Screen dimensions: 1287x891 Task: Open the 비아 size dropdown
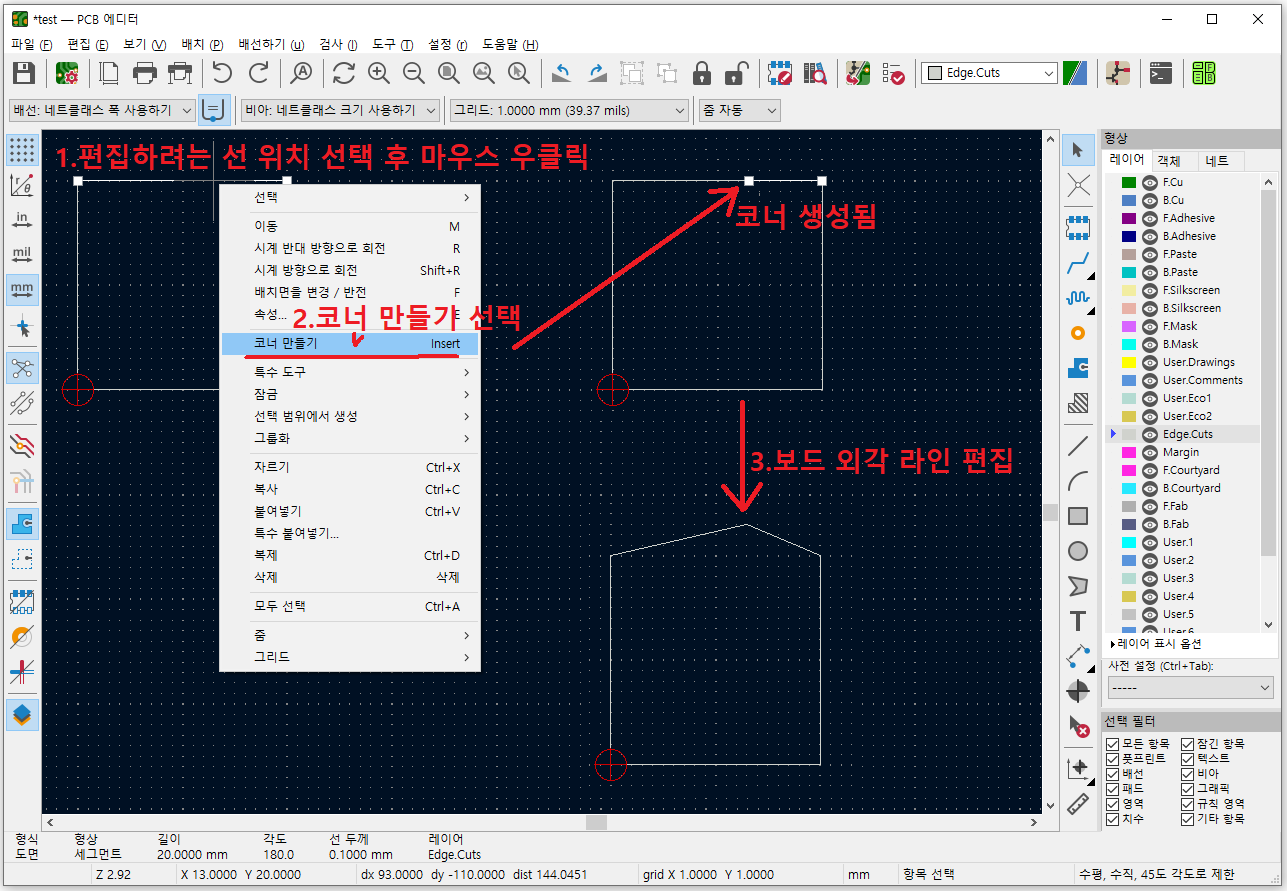(341, 110)
